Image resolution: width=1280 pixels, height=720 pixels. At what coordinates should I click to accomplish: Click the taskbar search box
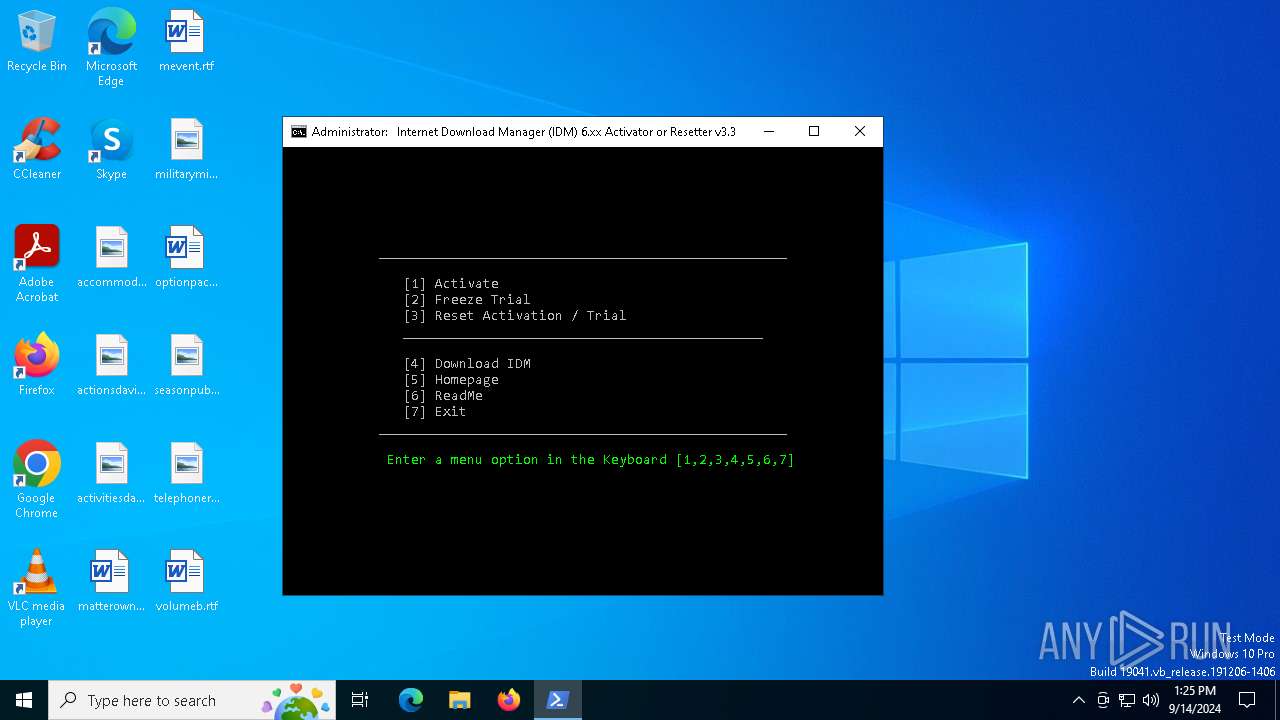pos(192,700)
